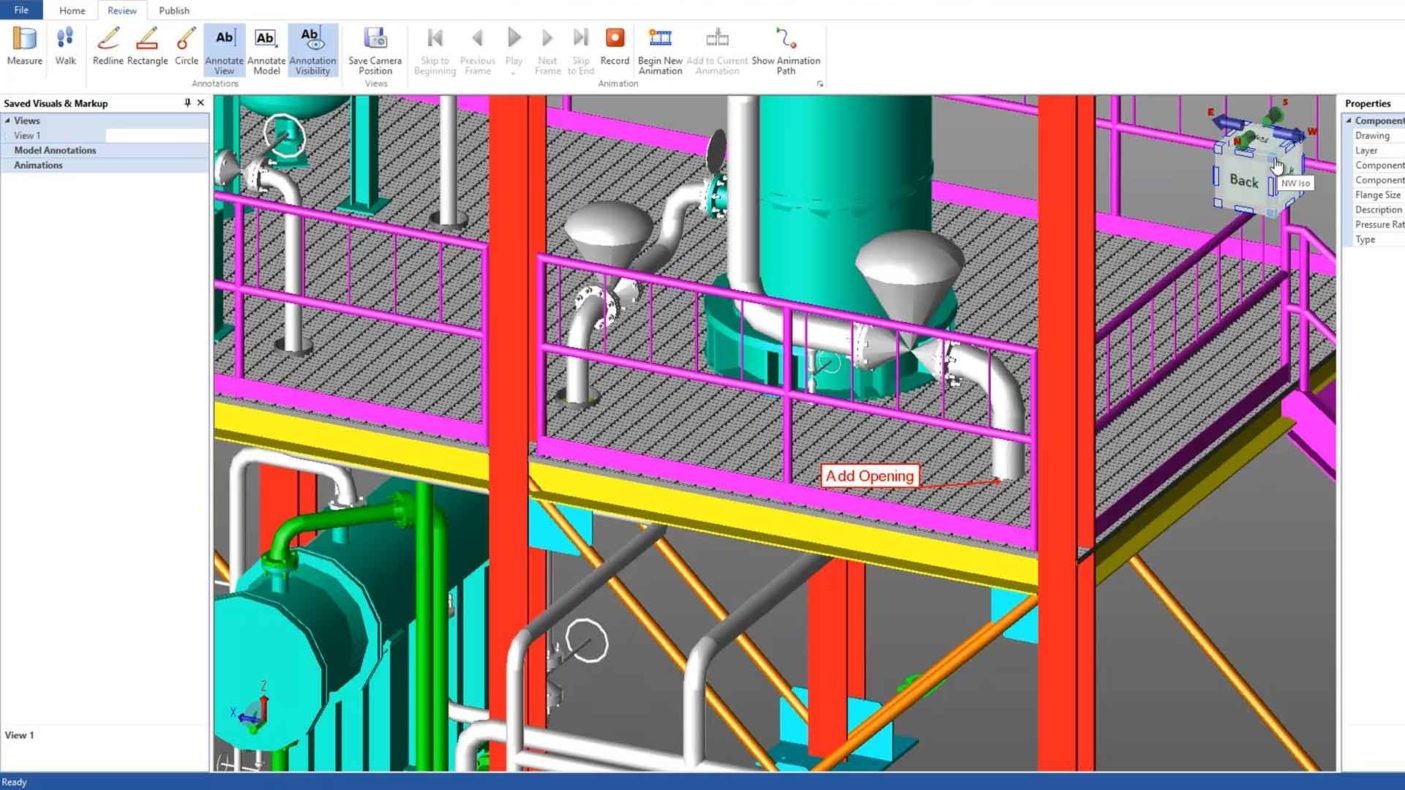The height and width of the screenshot is (790, 1405).
Task: Start recording with the Record button
Action: tap(615, 46)
